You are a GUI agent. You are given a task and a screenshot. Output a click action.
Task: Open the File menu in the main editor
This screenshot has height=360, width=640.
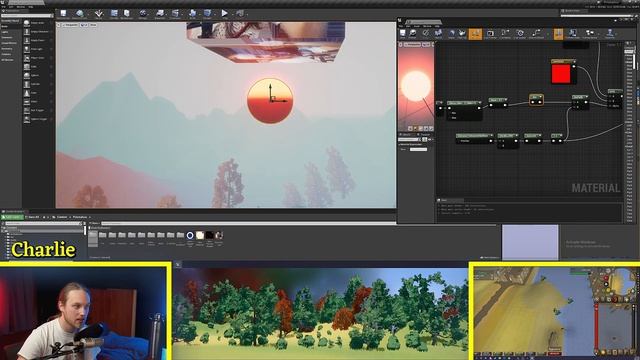3,7
